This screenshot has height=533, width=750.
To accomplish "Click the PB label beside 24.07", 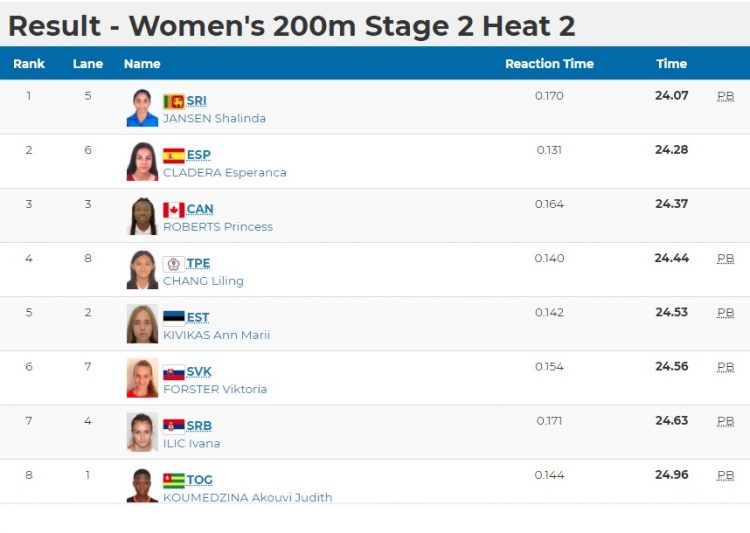I will tap(726, 96).
